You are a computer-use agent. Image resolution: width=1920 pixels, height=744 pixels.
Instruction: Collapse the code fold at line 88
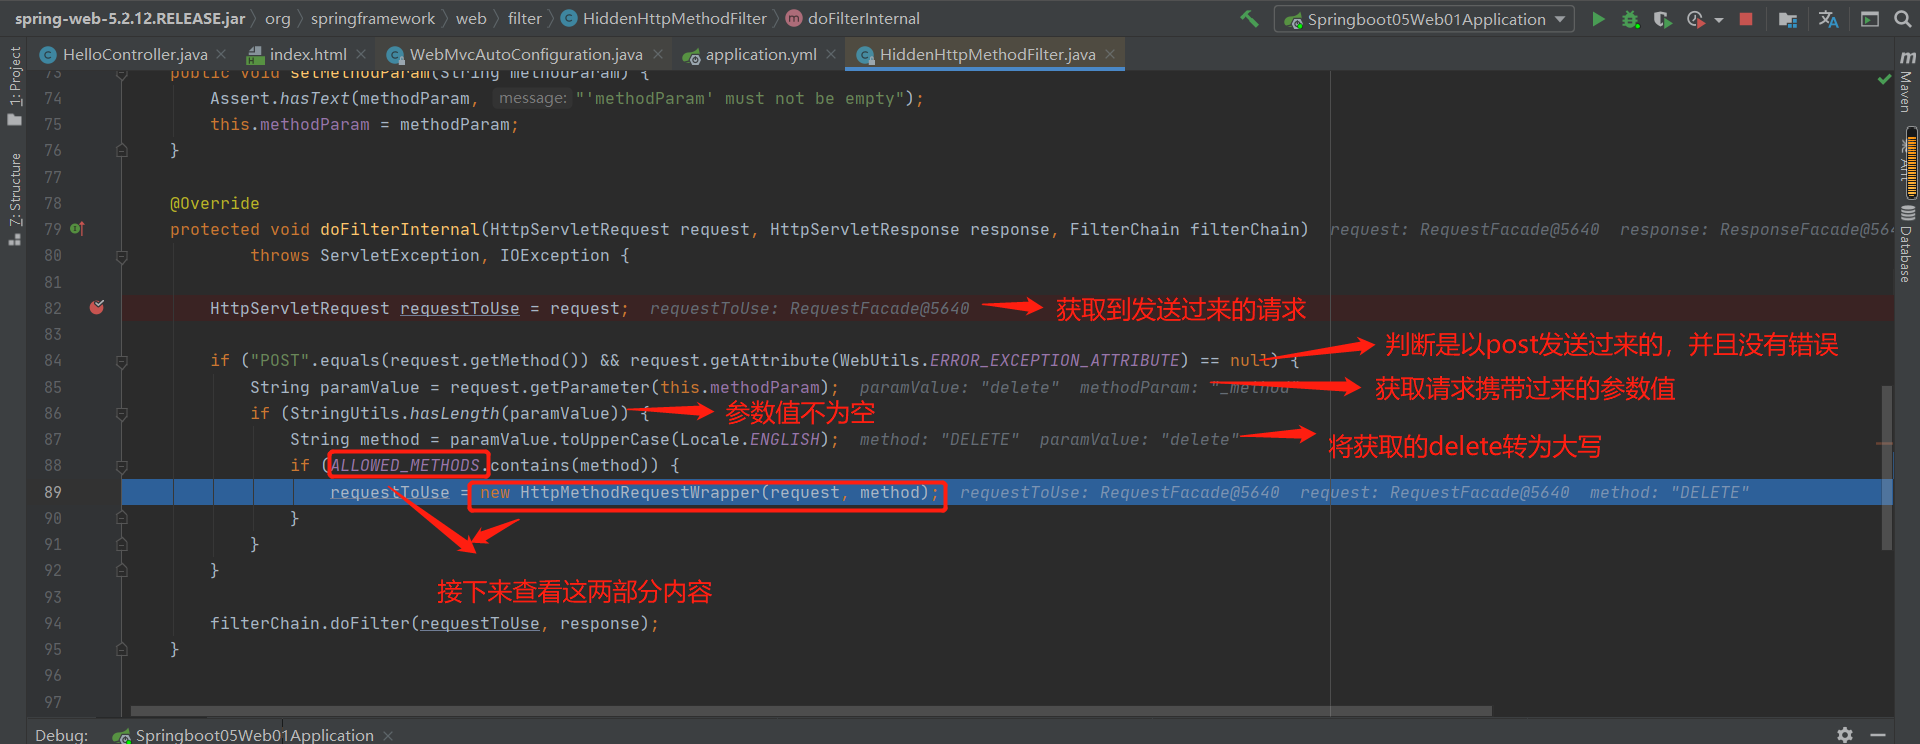click(x=121, y=465)
